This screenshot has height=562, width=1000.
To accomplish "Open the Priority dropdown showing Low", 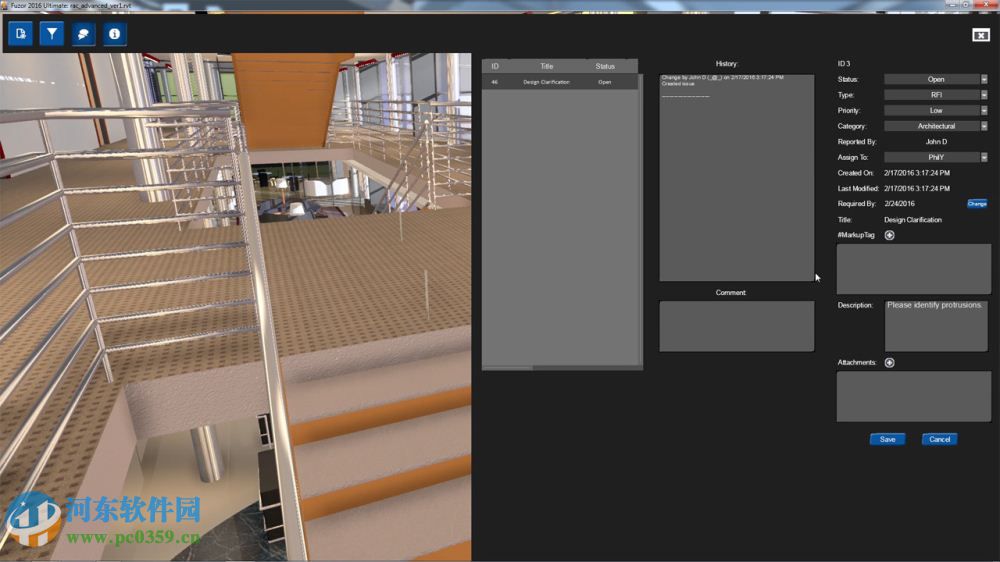I will click(x=936, y=110).
